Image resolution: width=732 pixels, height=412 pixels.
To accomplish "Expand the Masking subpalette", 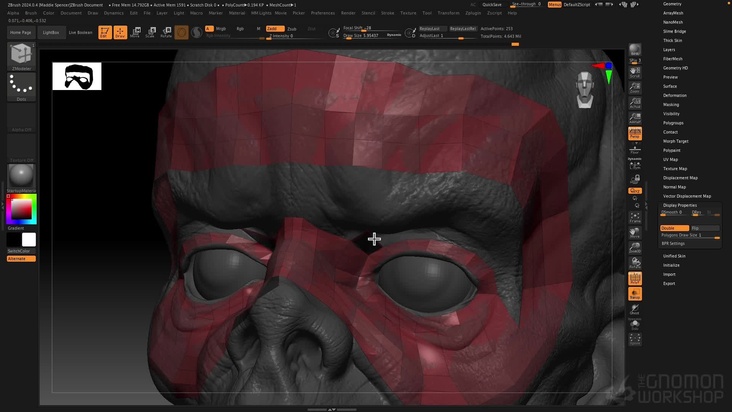I will pos(671,105).
